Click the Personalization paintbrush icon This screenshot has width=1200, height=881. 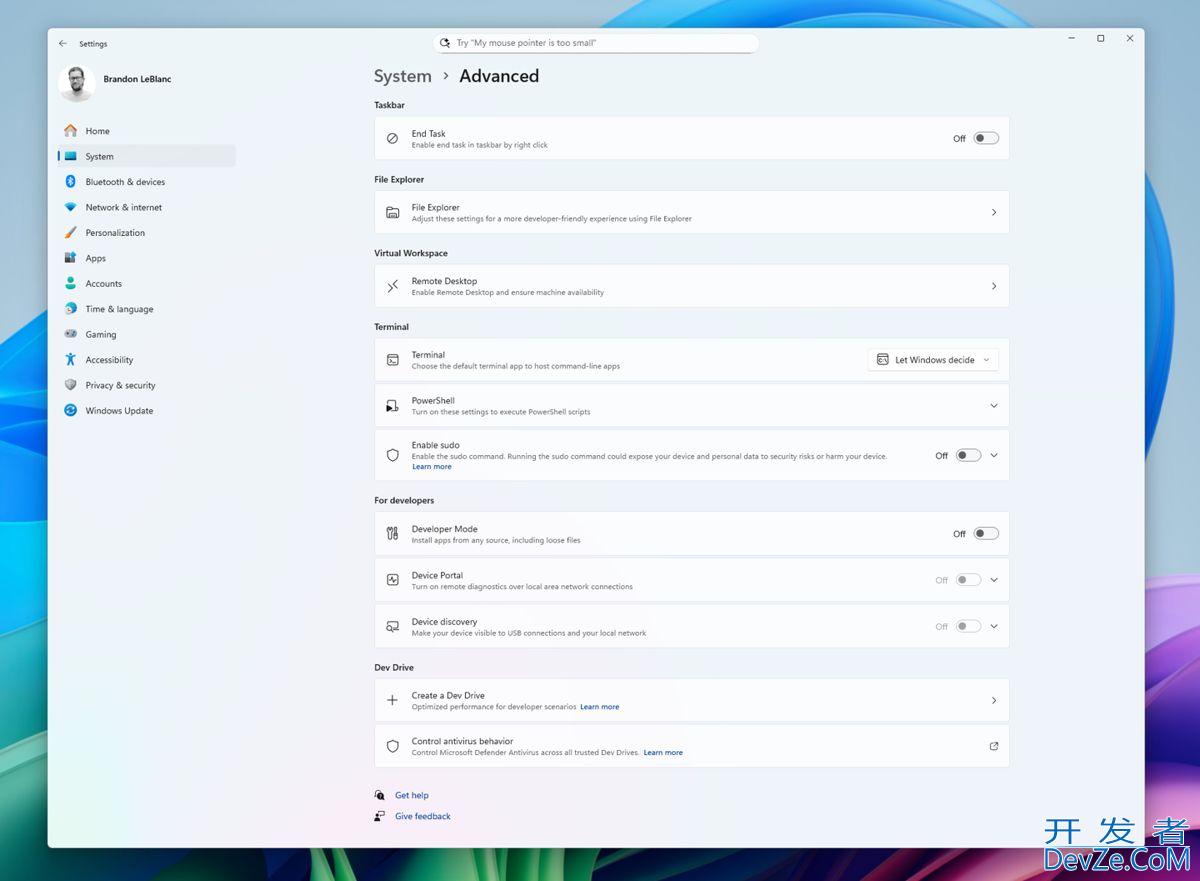pos(70,233)
